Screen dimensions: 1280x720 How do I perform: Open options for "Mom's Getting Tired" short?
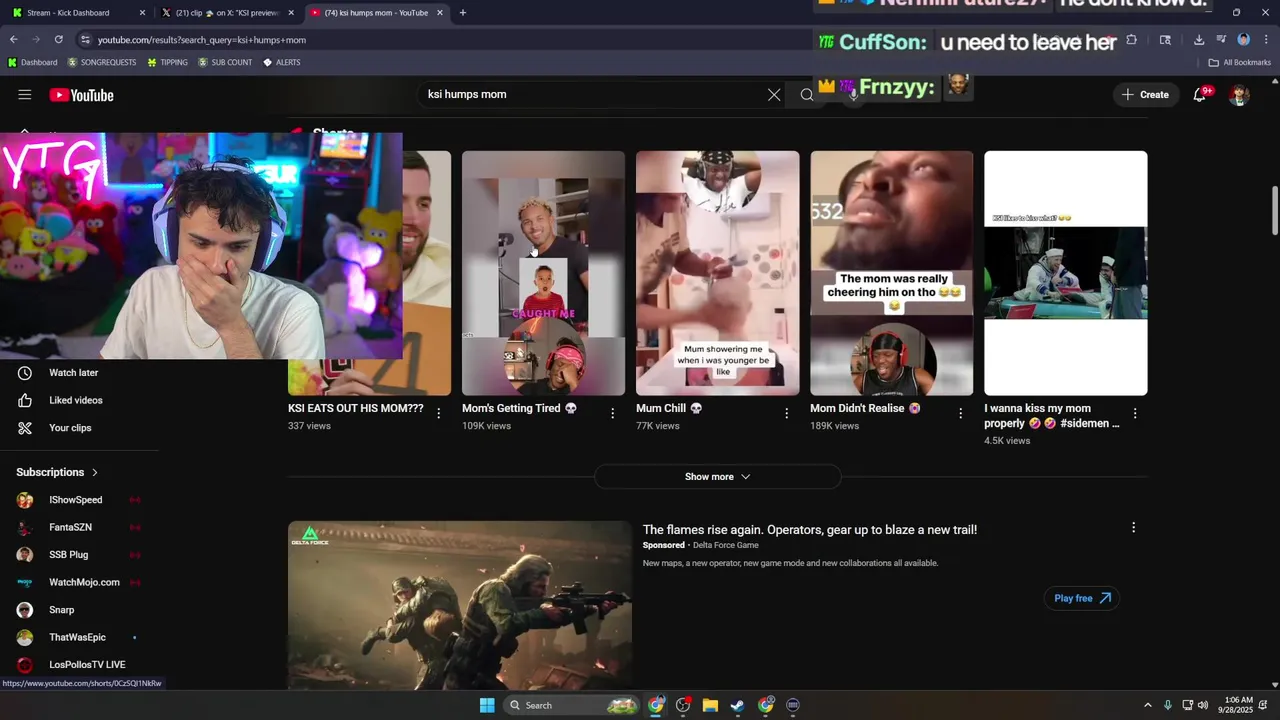[613, 413]
